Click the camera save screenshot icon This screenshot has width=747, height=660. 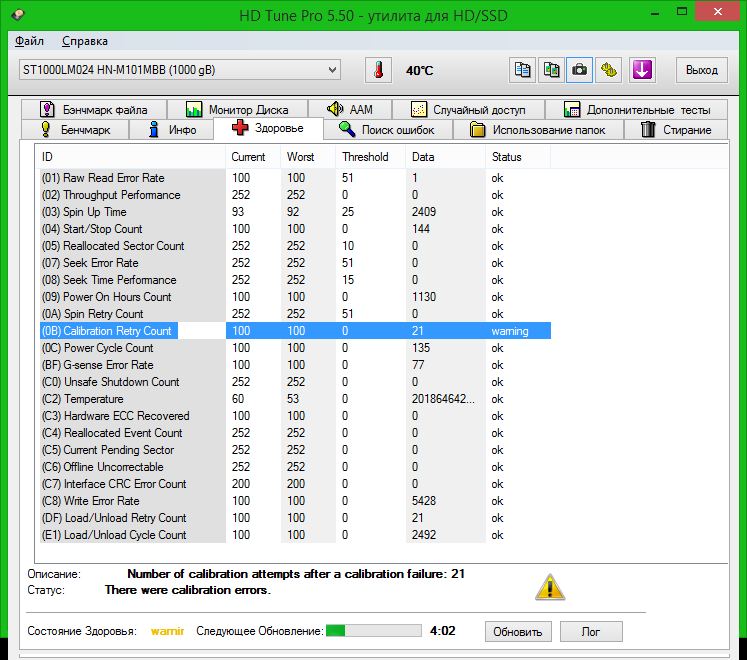pyautogui.click(x=579, y=70)
